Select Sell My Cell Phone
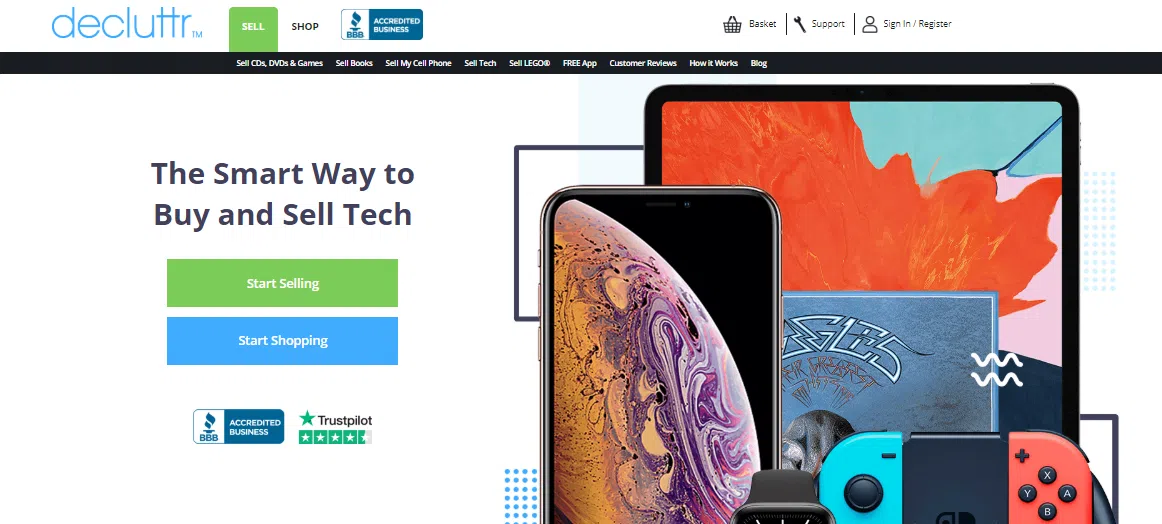Image resolution: width=1162 pixels, height=524 pixels. tap(418, 63)
